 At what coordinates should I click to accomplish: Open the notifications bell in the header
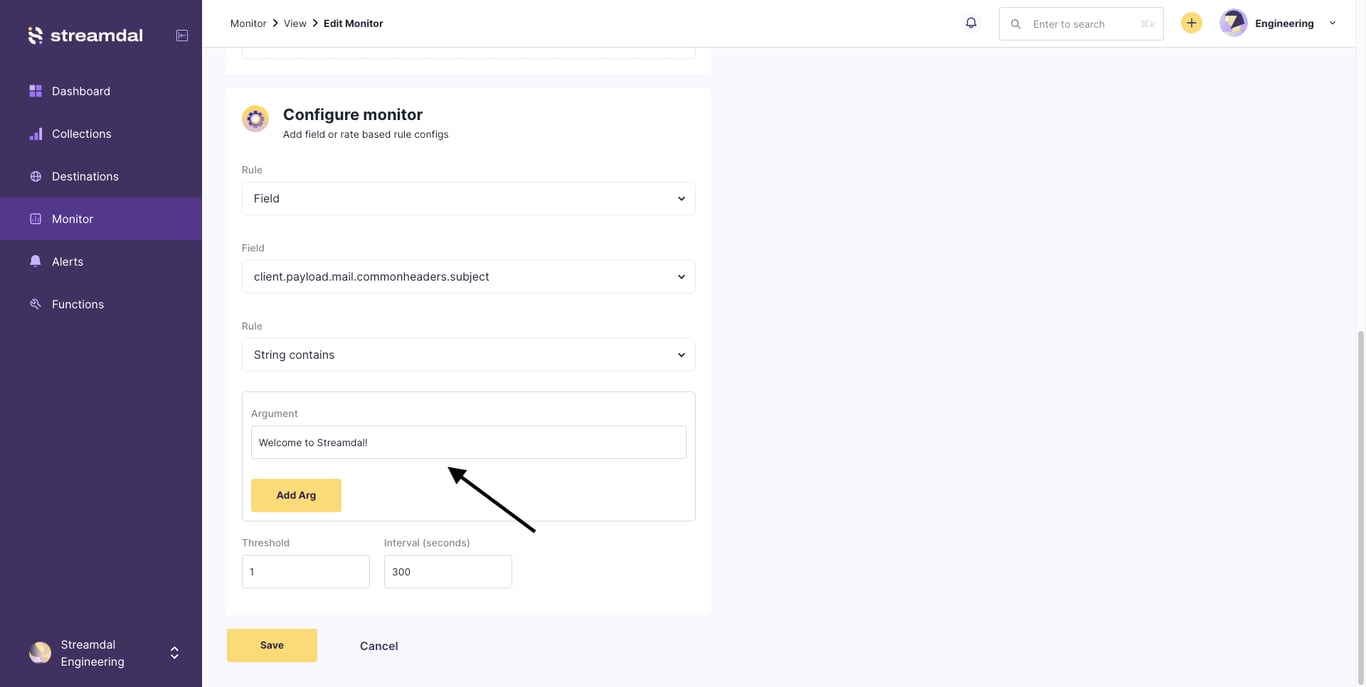[x=971, y=23]
